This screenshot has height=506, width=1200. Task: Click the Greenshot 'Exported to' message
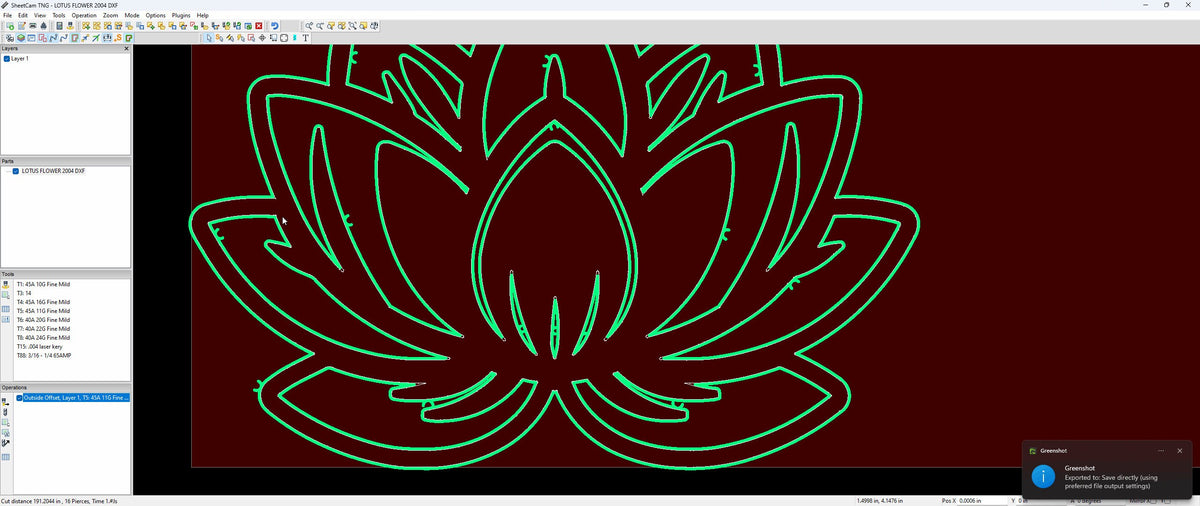[x=1111, y=481]
